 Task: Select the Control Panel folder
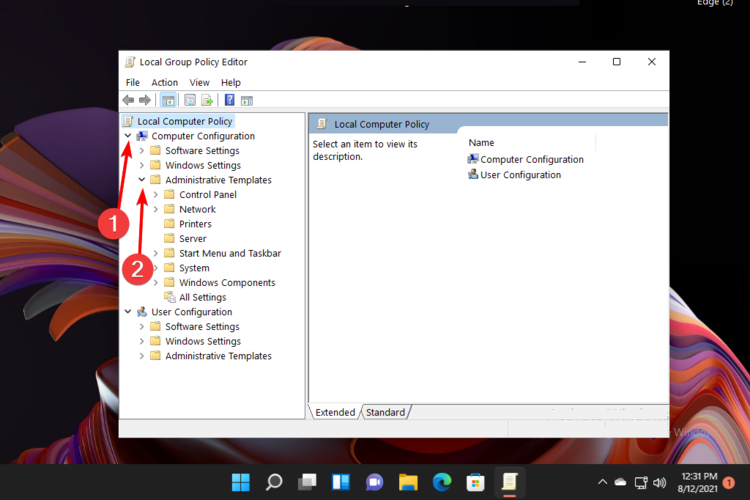click(x=208, y=195)
